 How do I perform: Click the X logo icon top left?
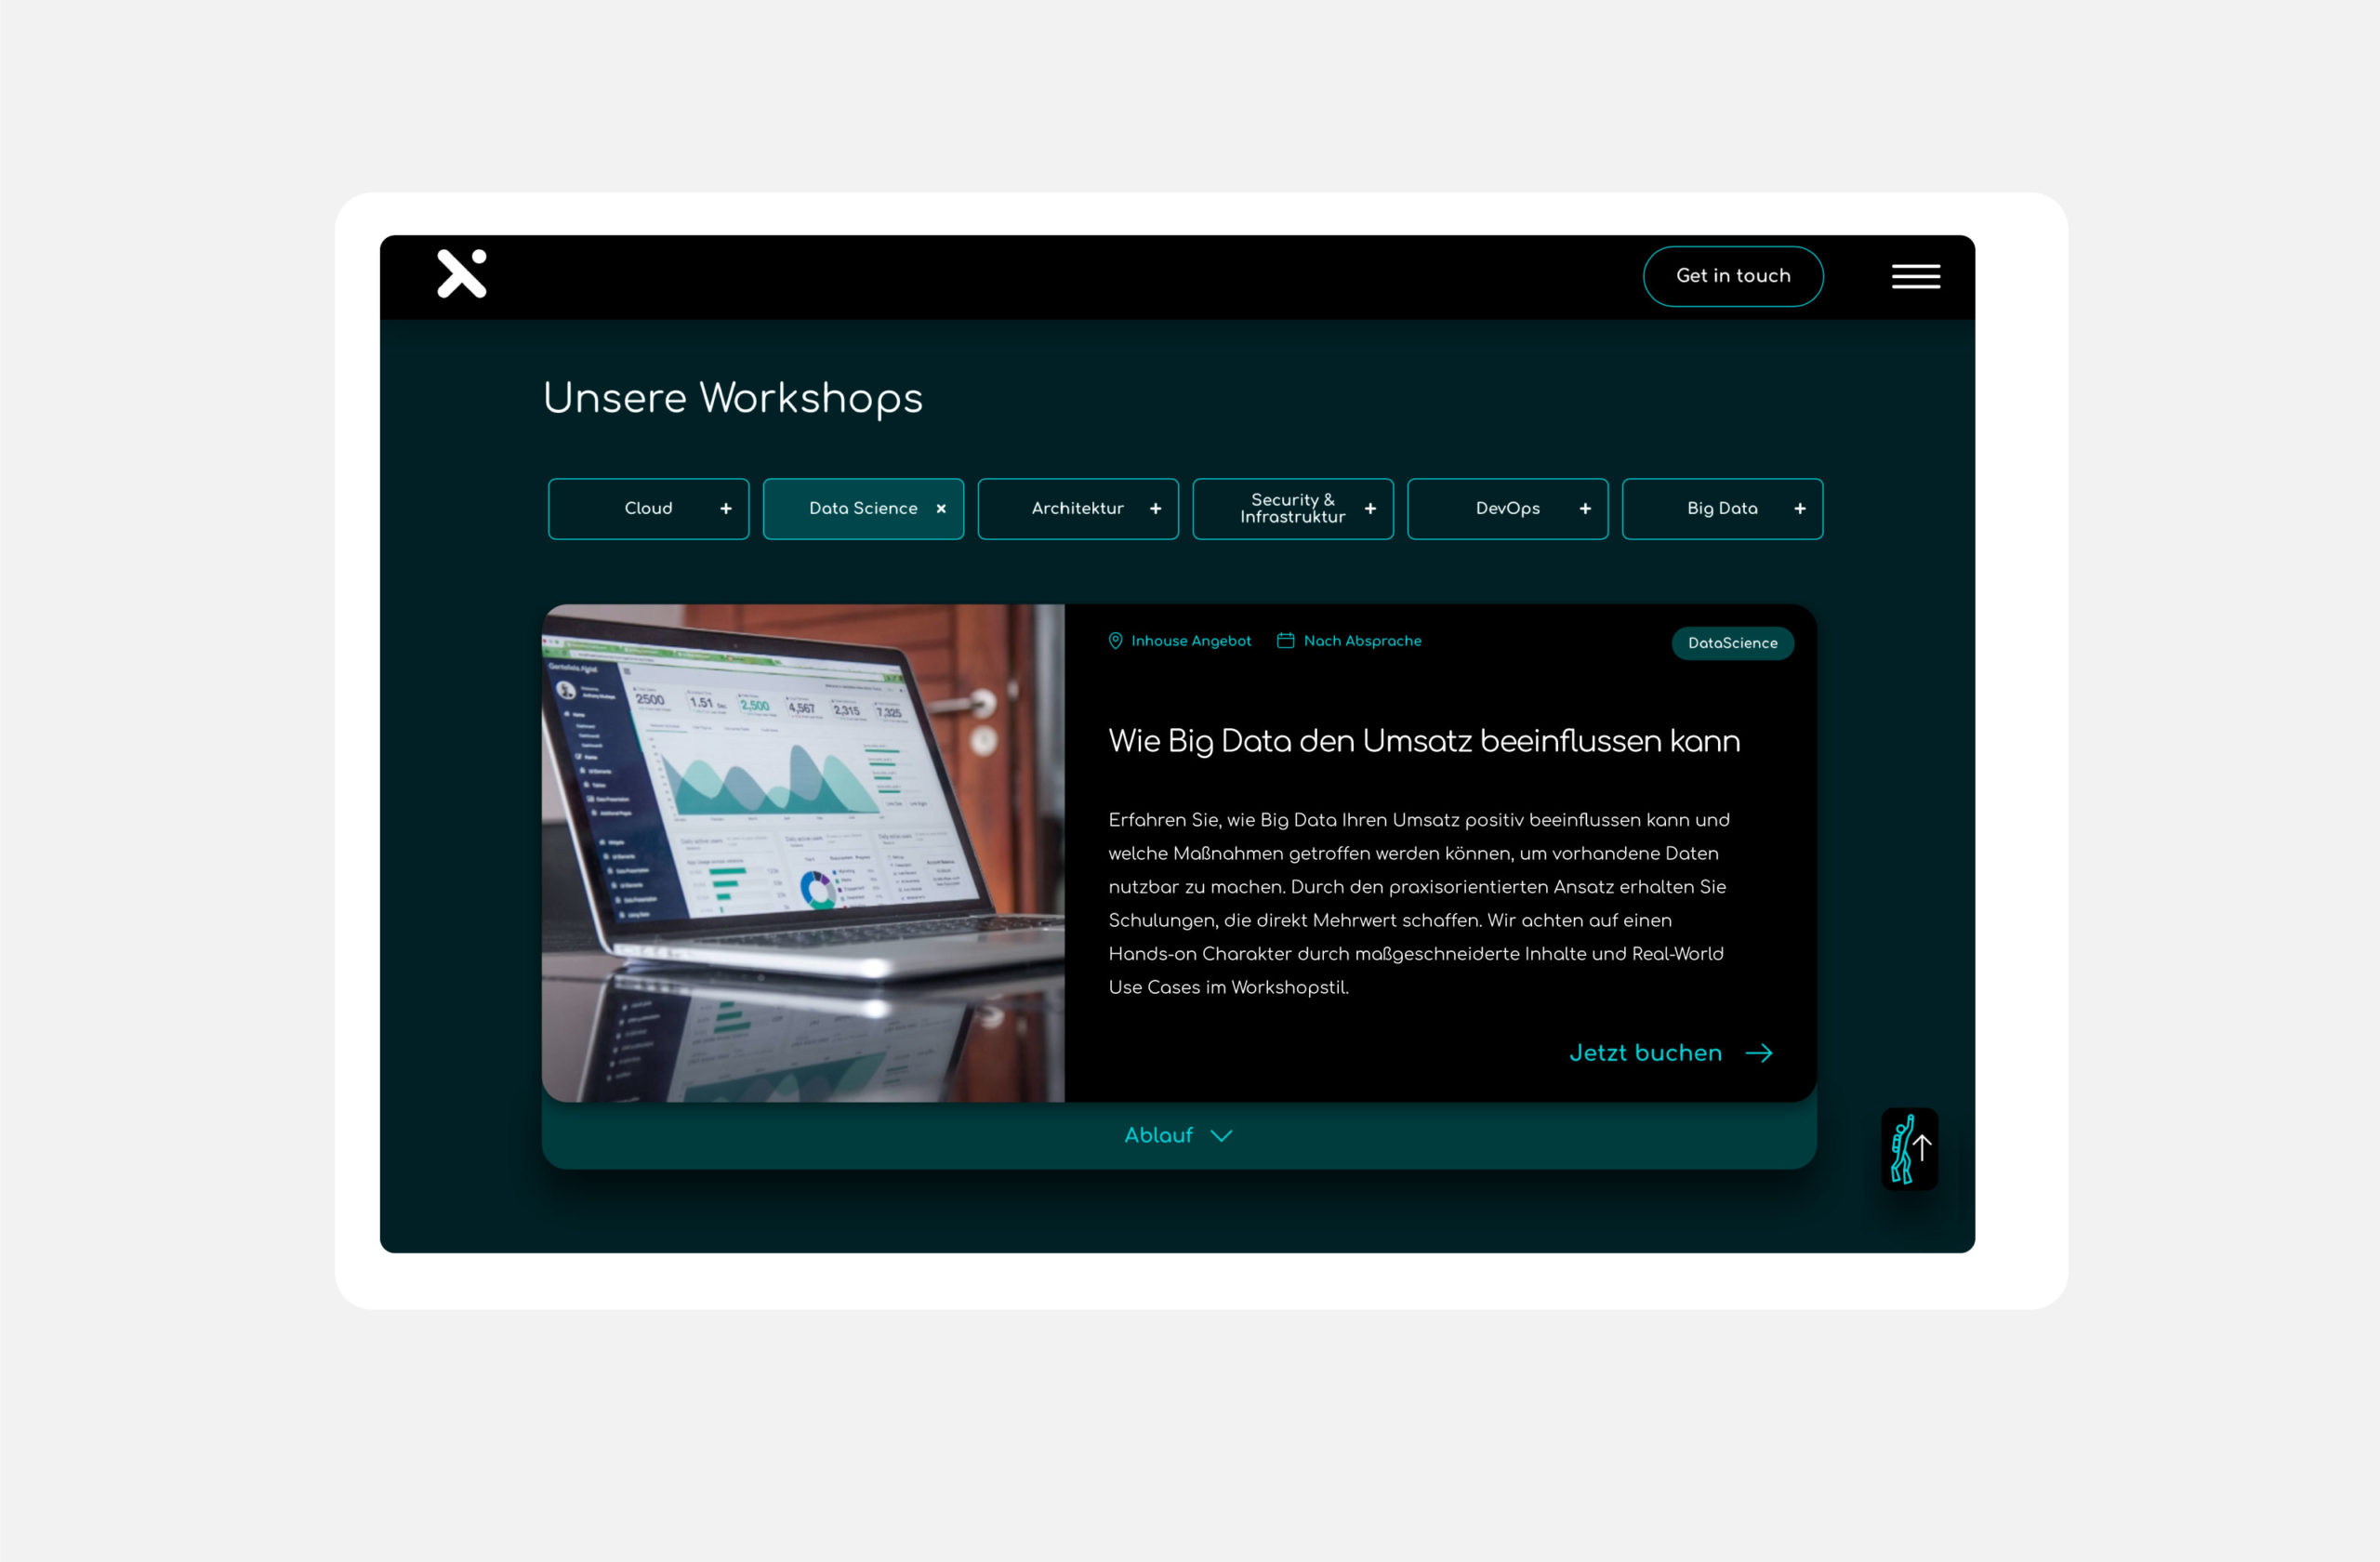pyautogui.click(x=464, y=277)
